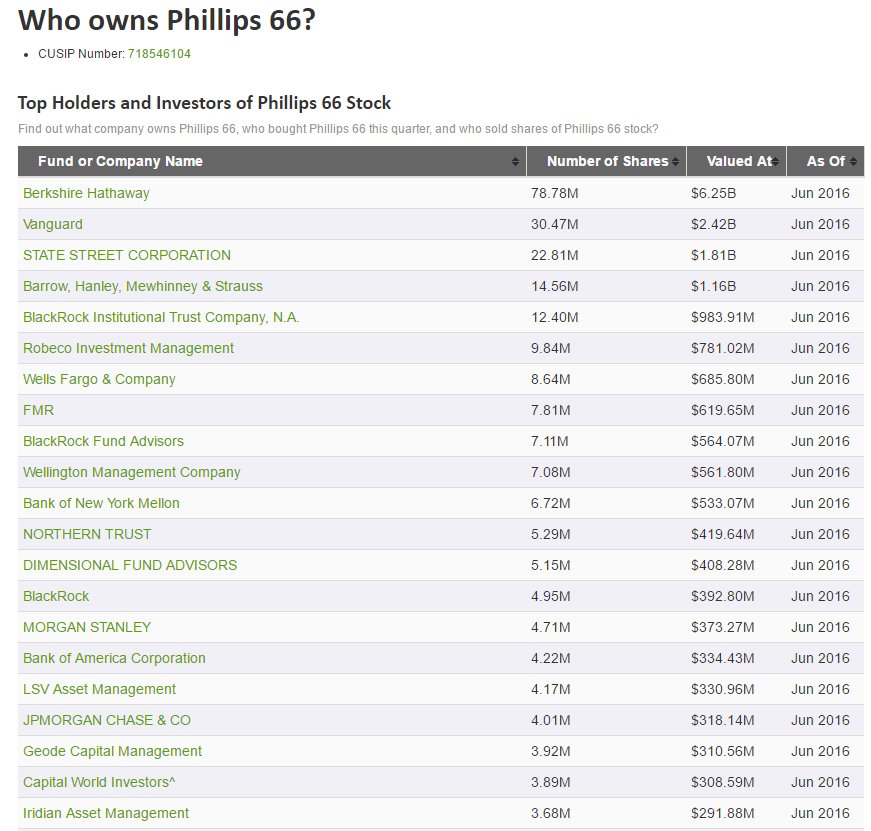This screenshot has width=871, height=831.
Task: Open BlackRock Fund Advisors link
Action: coord(103,442)
